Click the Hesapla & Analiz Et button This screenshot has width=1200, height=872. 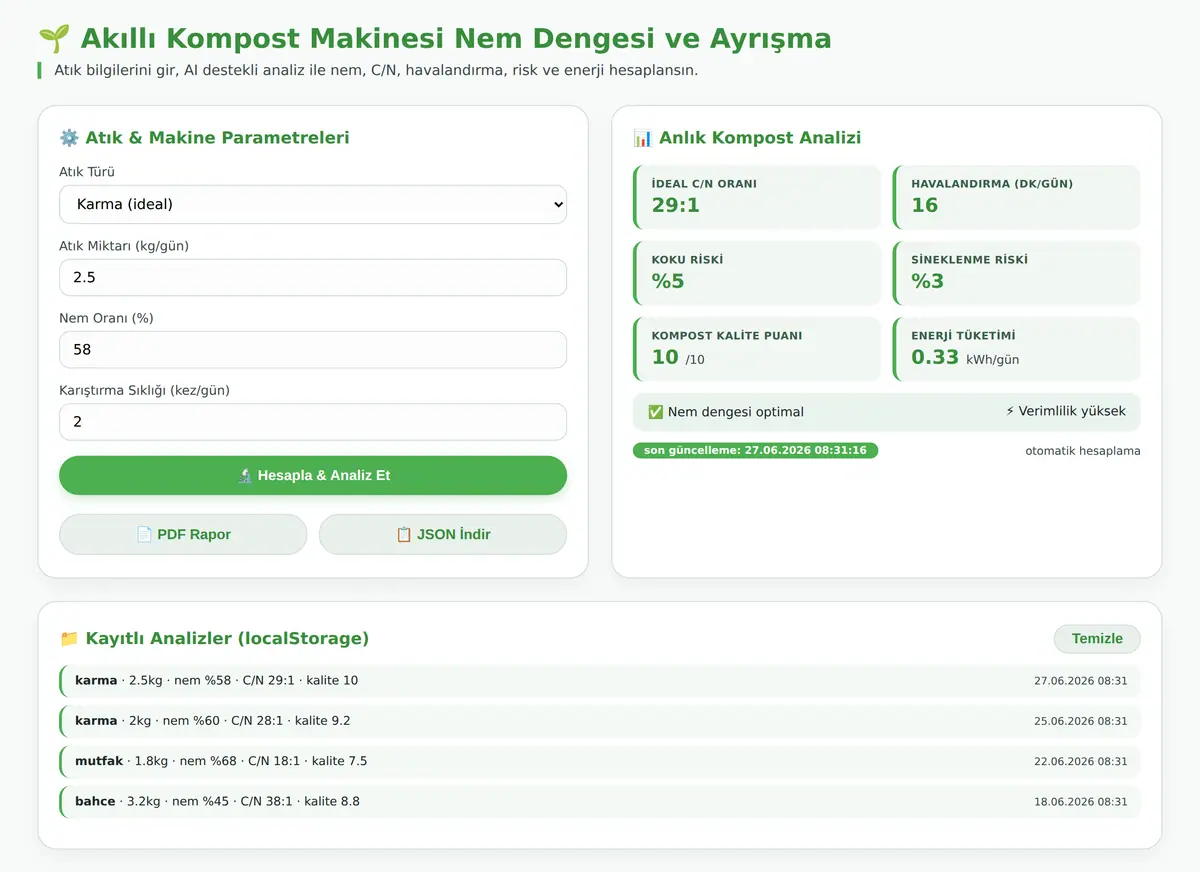click(313, 475)
